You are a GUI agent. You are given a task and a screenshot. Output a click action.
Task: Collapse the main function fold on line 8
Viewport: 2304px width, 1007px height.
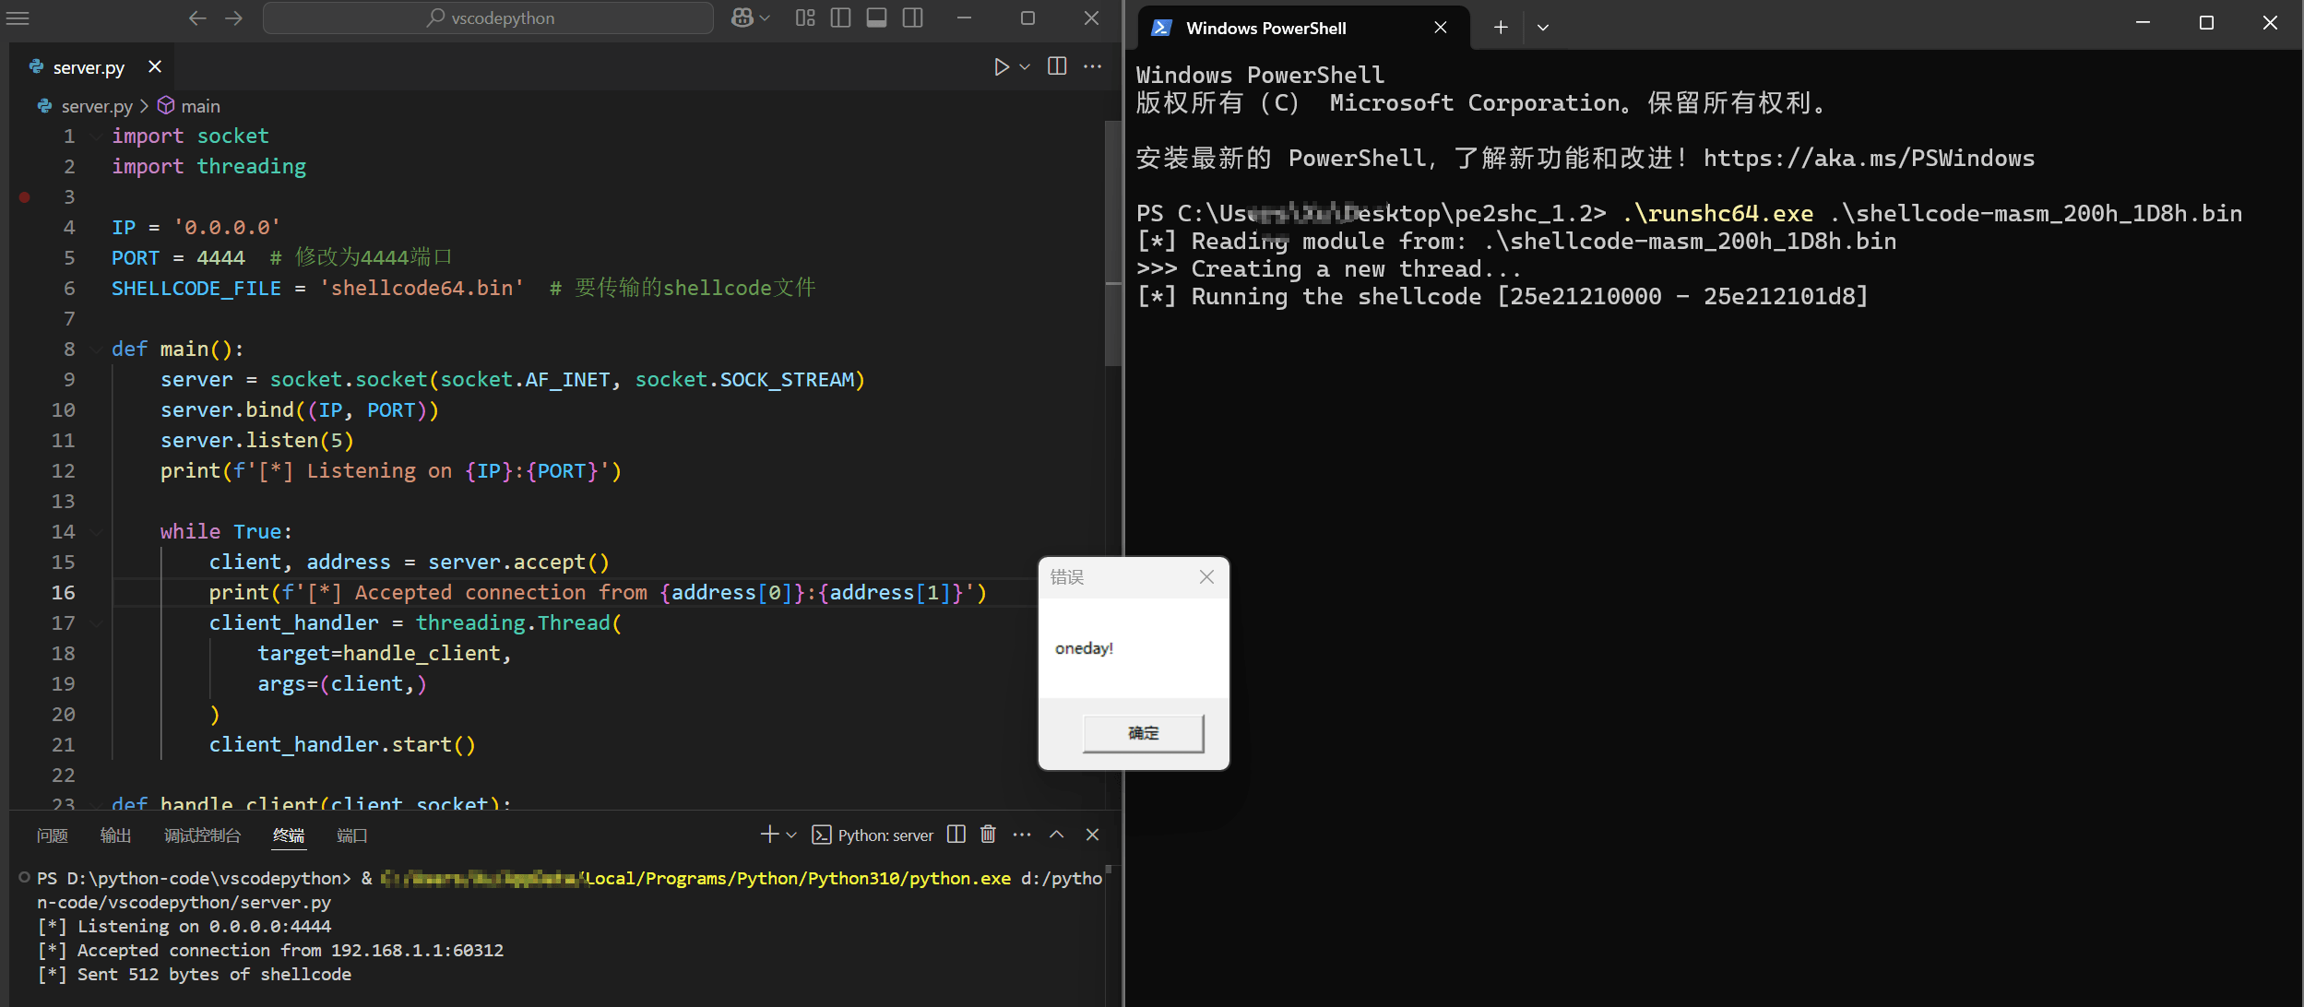pyautogui.click(x=96, y=349)
